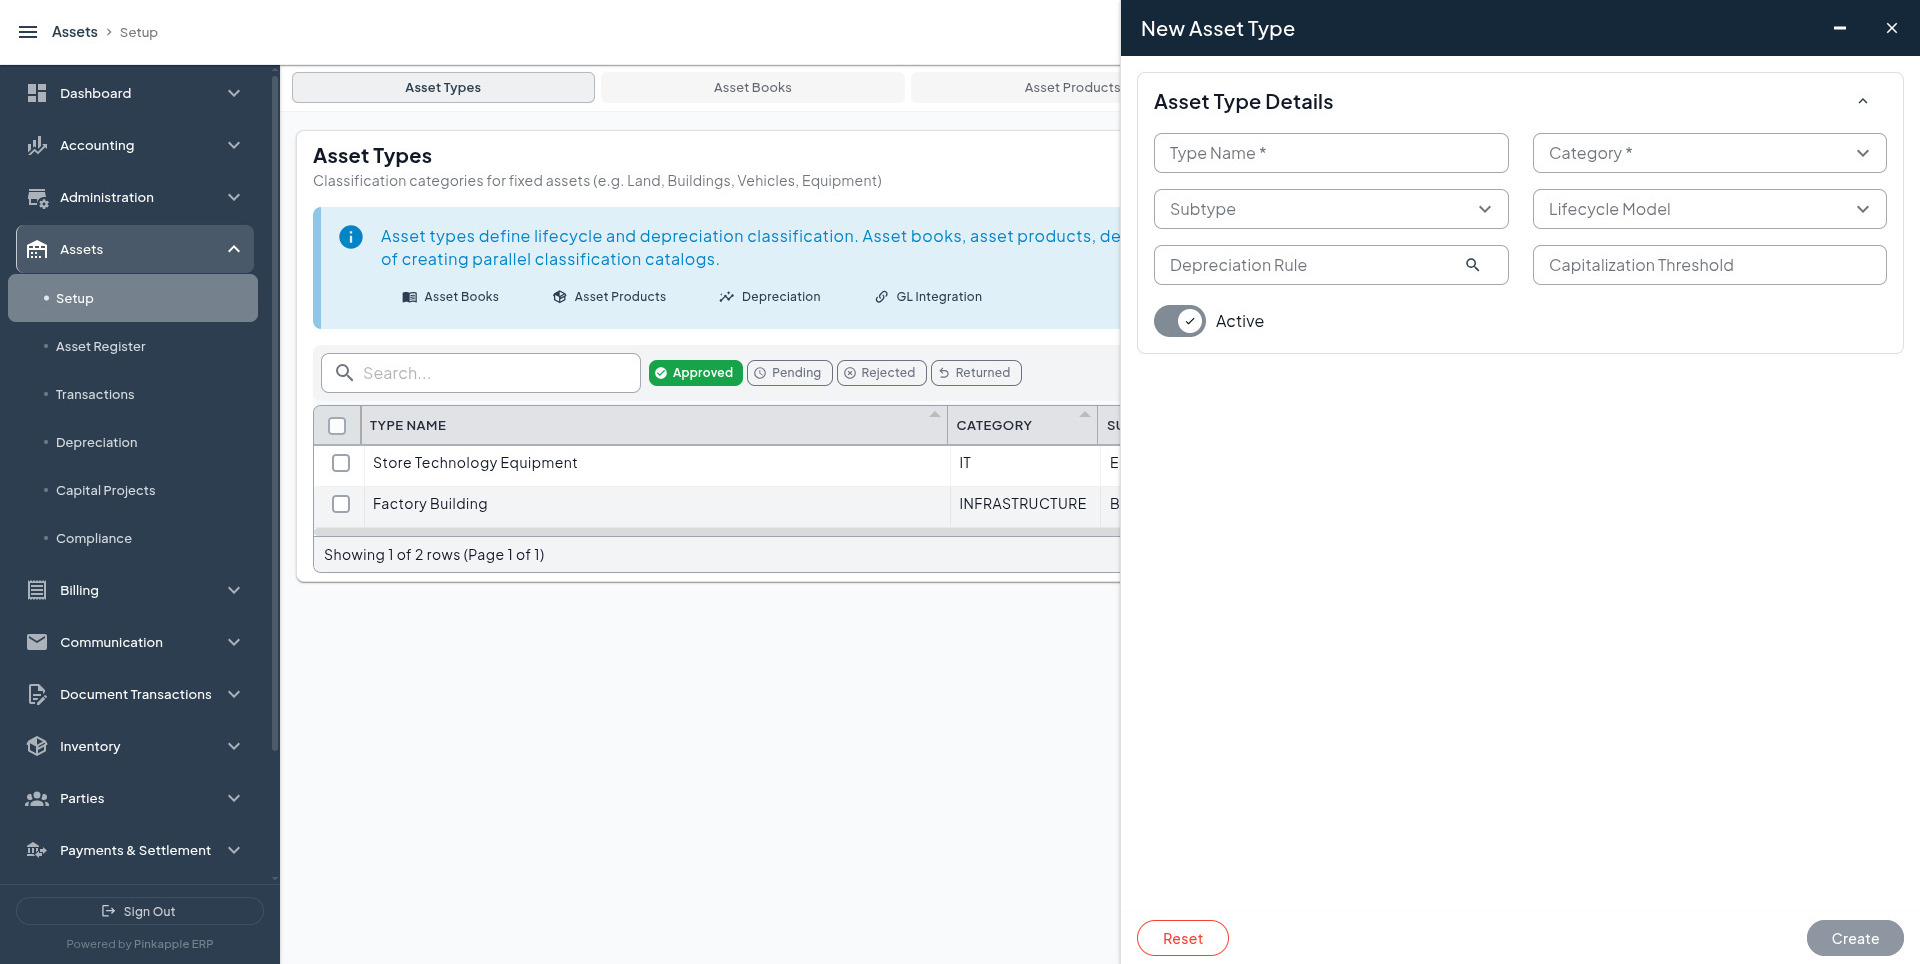This screenshot has height=964, width=1920.
Task: Toggle the Rejected status filter
Action: (x=881, y=373)
